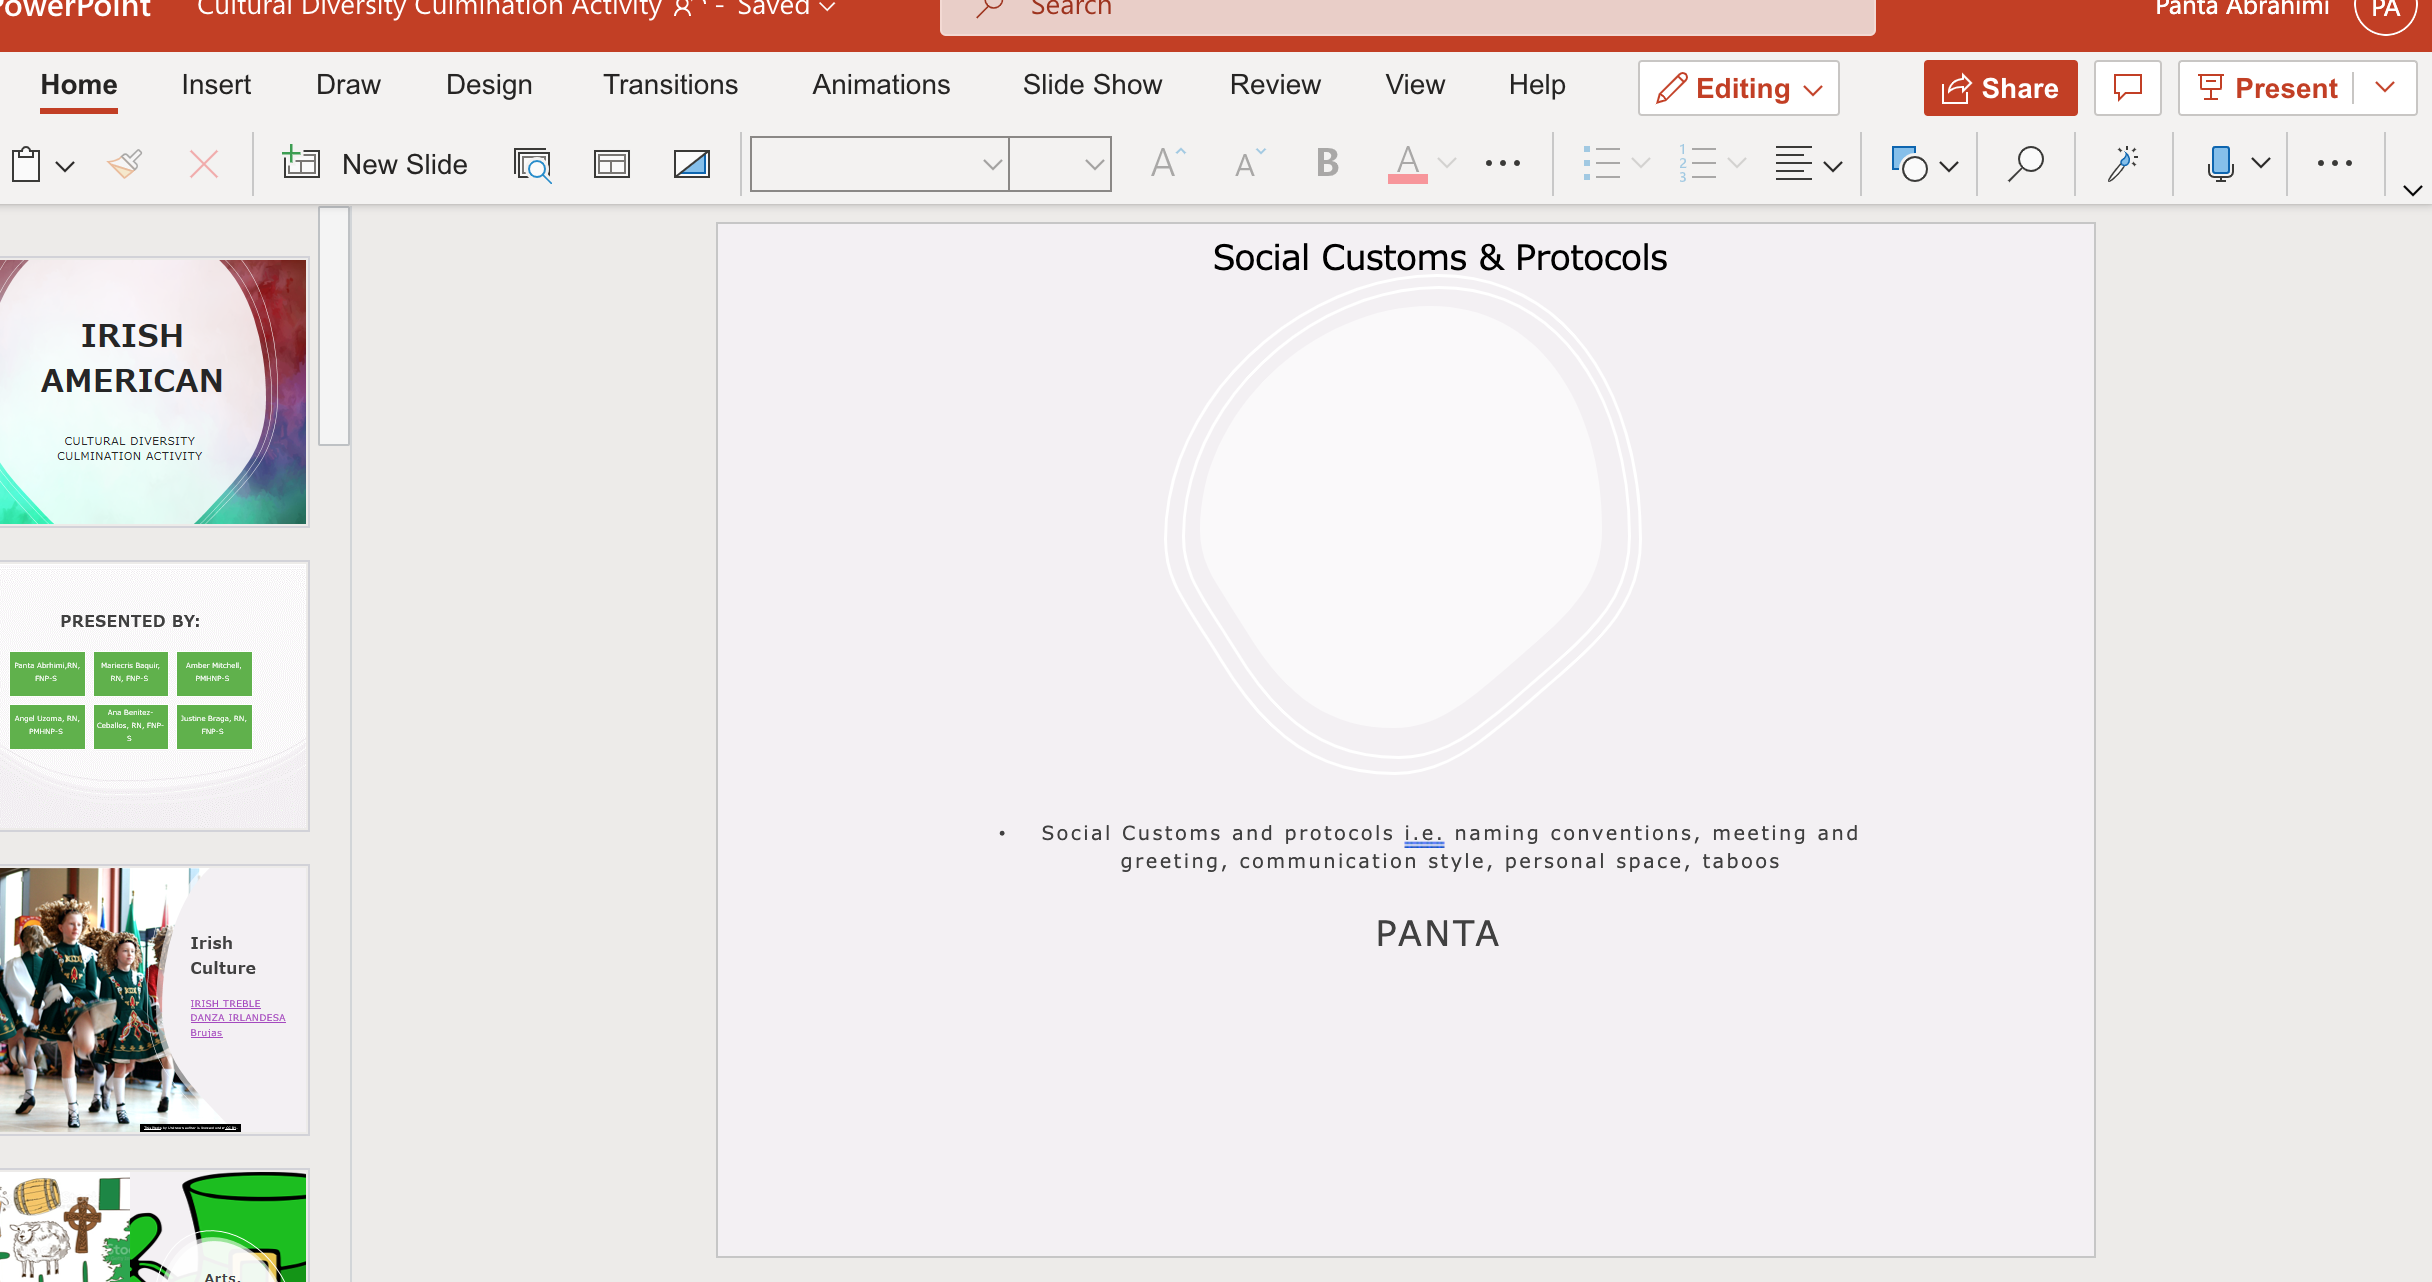Viewport: 2432px width, 1282px height.
Task: Select the Irish Culture slide thumbnail
Action: (x=154, y=999)
